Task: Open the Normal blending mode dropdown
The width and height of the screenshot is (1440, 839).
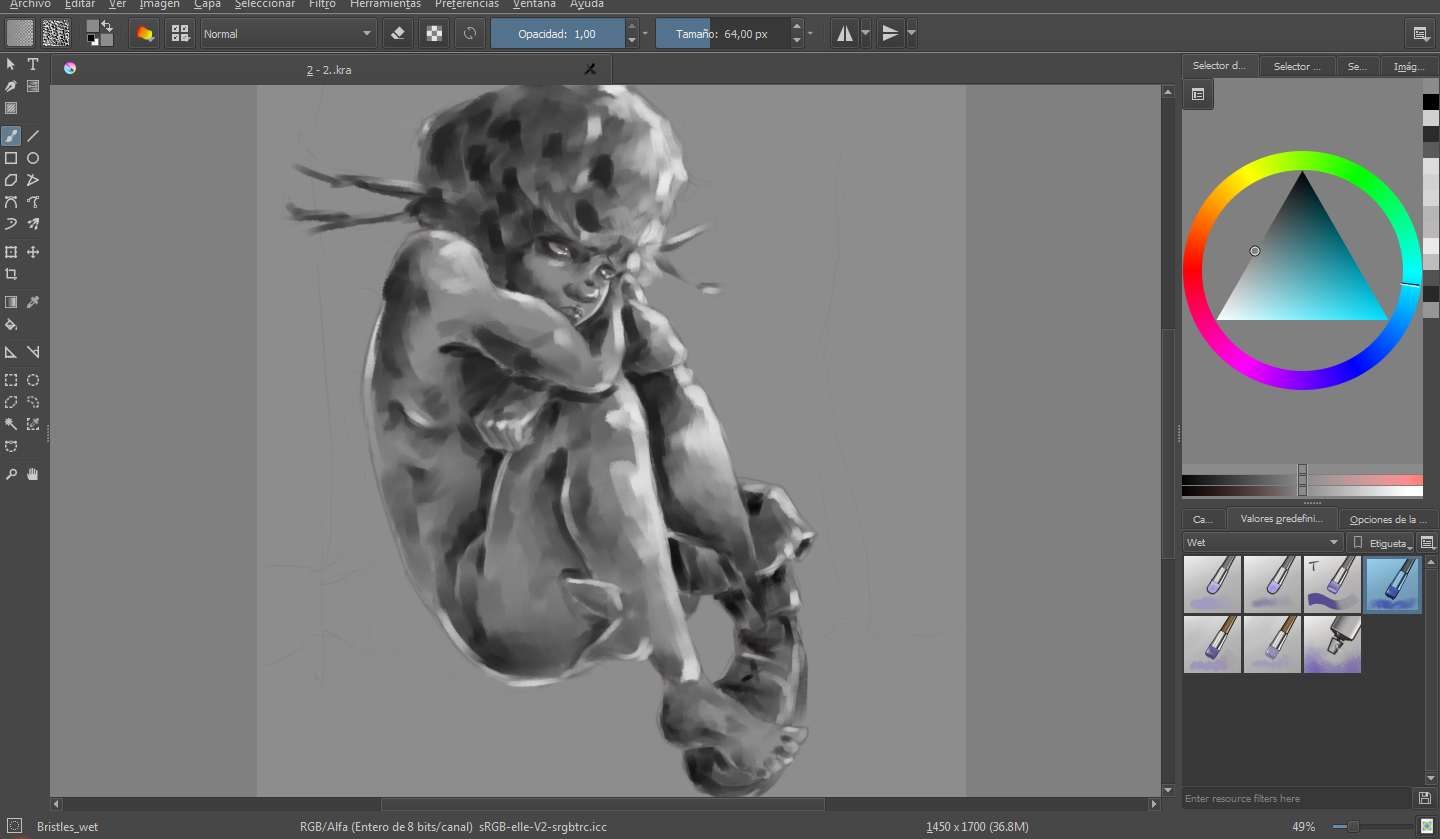Action: point(289,33)
